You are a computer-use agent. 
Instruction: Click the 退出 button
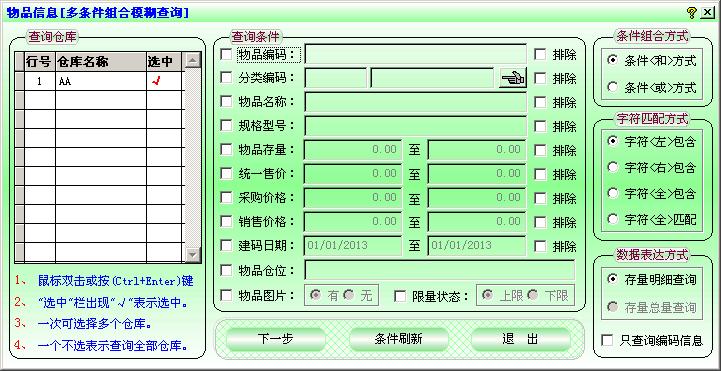(521, 339)
